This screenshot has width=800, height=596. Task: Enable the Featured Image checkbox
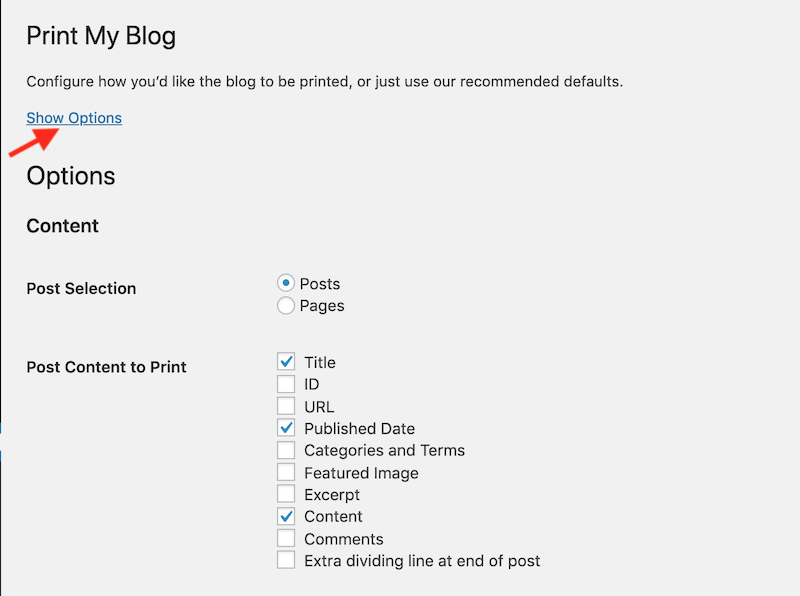tap(286, 473)
